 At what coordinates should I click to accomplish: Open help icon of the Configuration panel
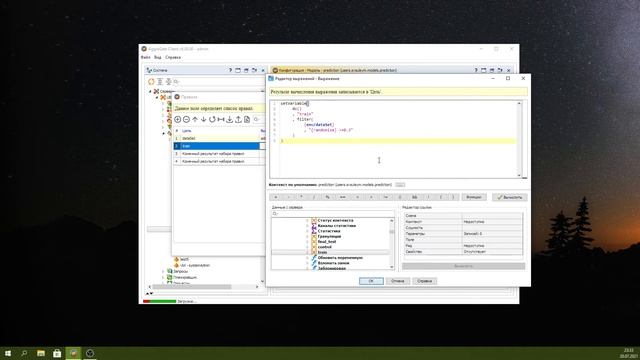476,70
